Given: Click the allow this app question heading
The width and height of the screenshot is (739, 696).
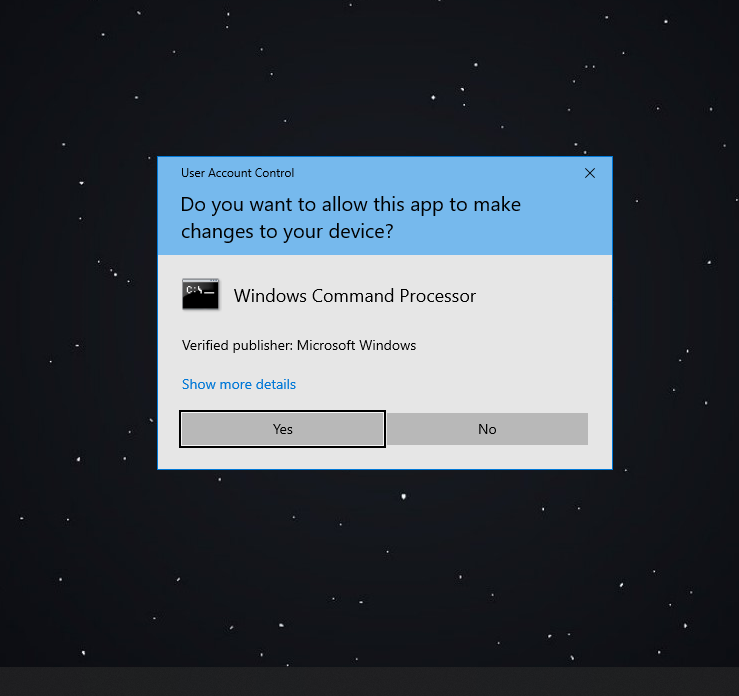Looking at the screenshot, I should click(351, 218).
